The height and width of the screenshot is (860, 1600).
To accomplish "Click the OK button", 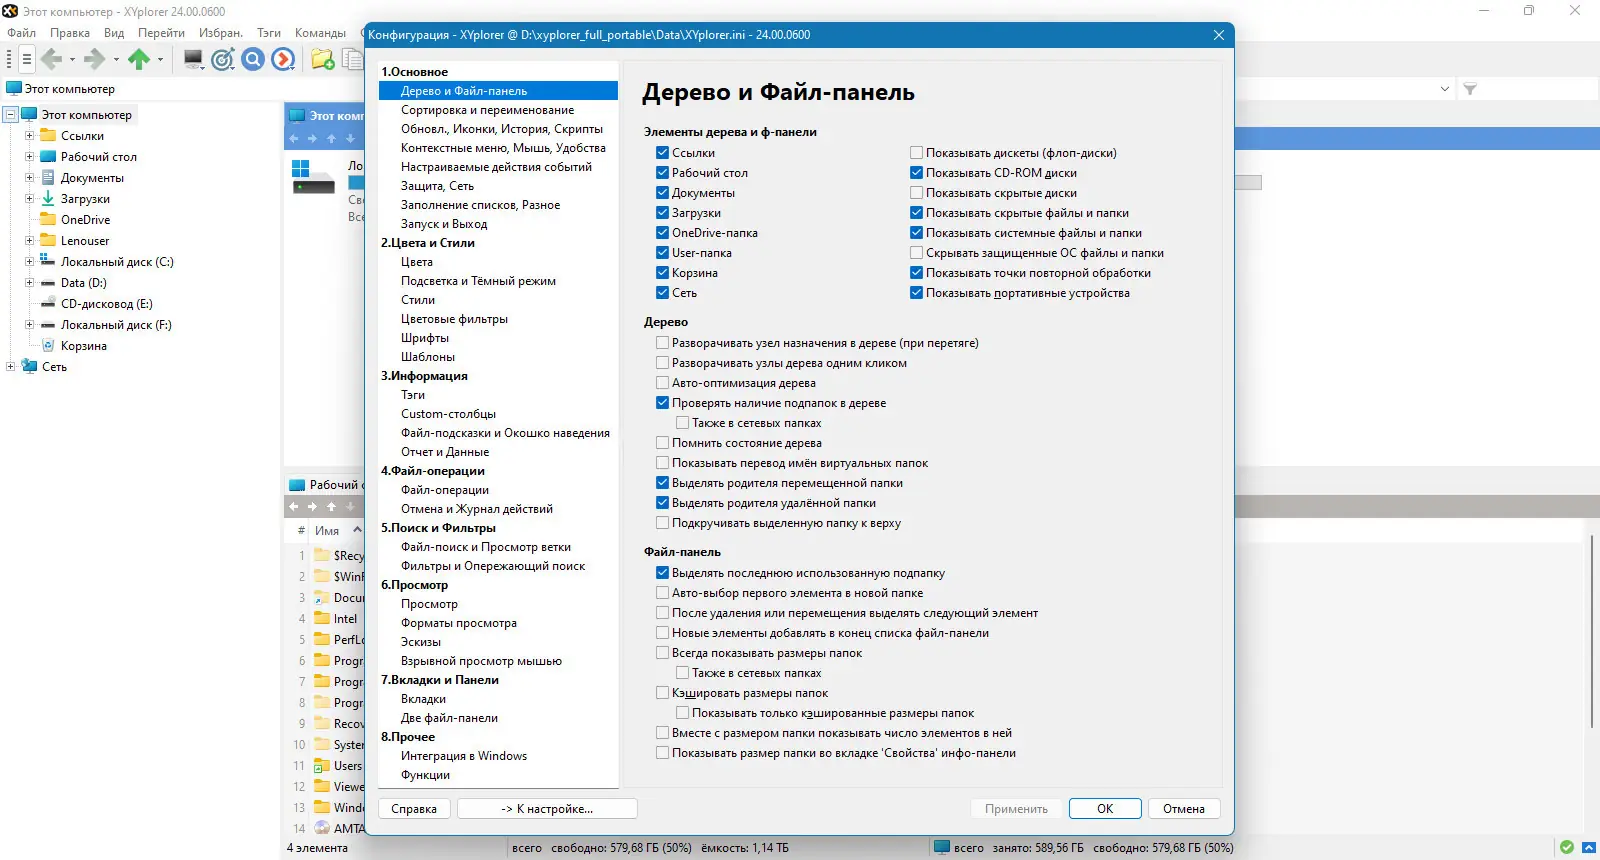I will (x=1105, y=809).
